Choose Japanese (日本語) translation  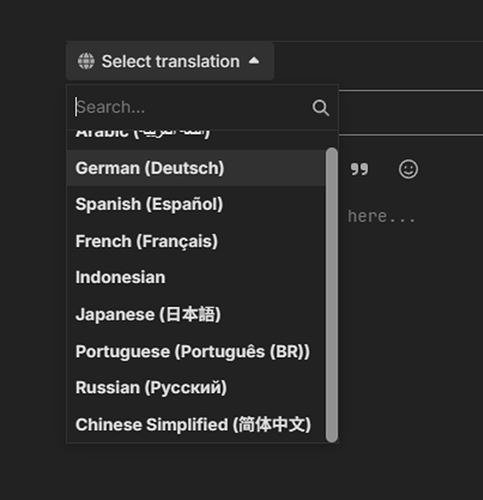point(196,314)
